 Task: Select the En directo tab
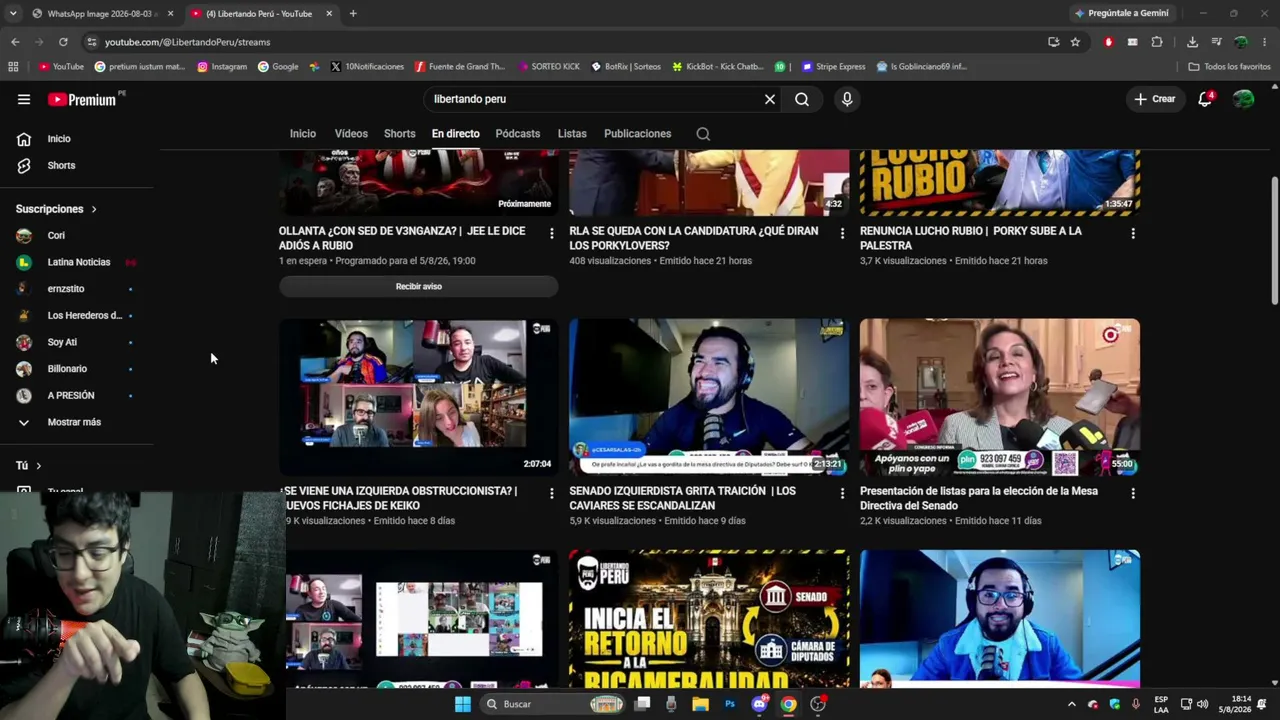coord(456,134)
